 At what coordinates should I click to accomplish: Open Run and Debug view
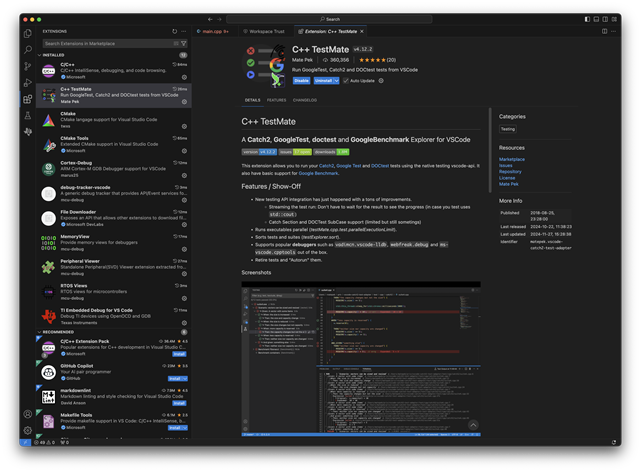tap(28, 82)
